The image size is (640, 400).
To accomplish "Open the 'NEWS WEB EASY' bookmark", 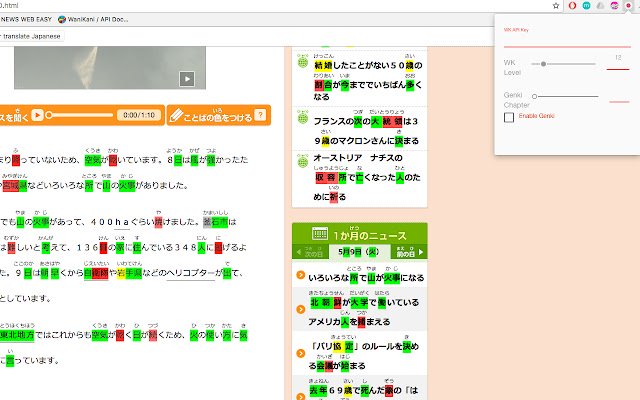I will 26,19.
